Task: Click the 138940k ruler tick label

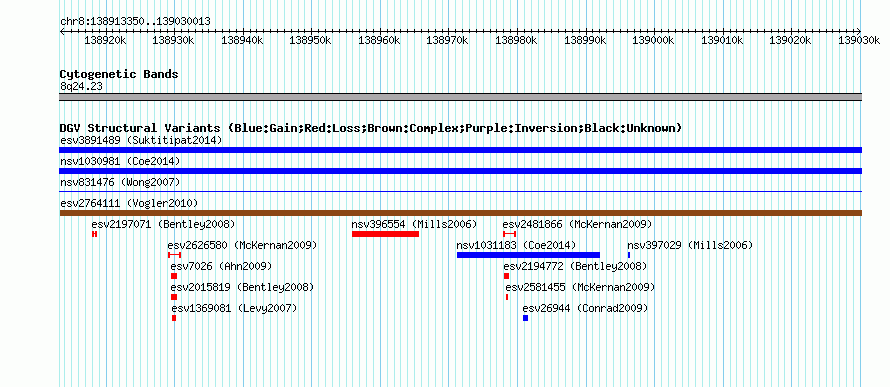Action: click(242, 40)
